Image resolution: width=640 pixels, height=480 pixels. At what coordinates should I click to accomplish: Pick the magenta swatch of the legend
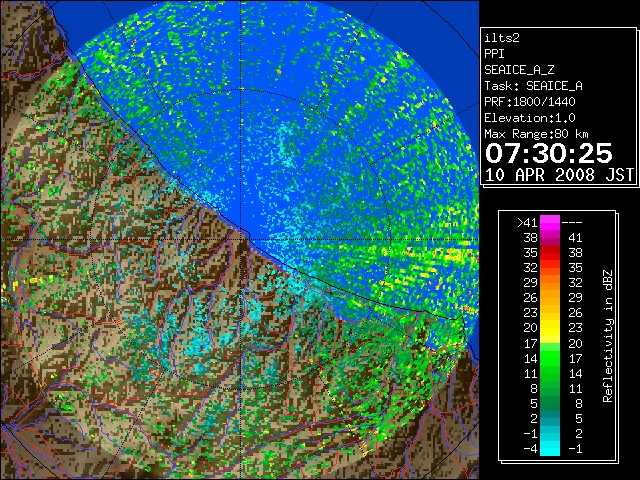pos(550,223)
